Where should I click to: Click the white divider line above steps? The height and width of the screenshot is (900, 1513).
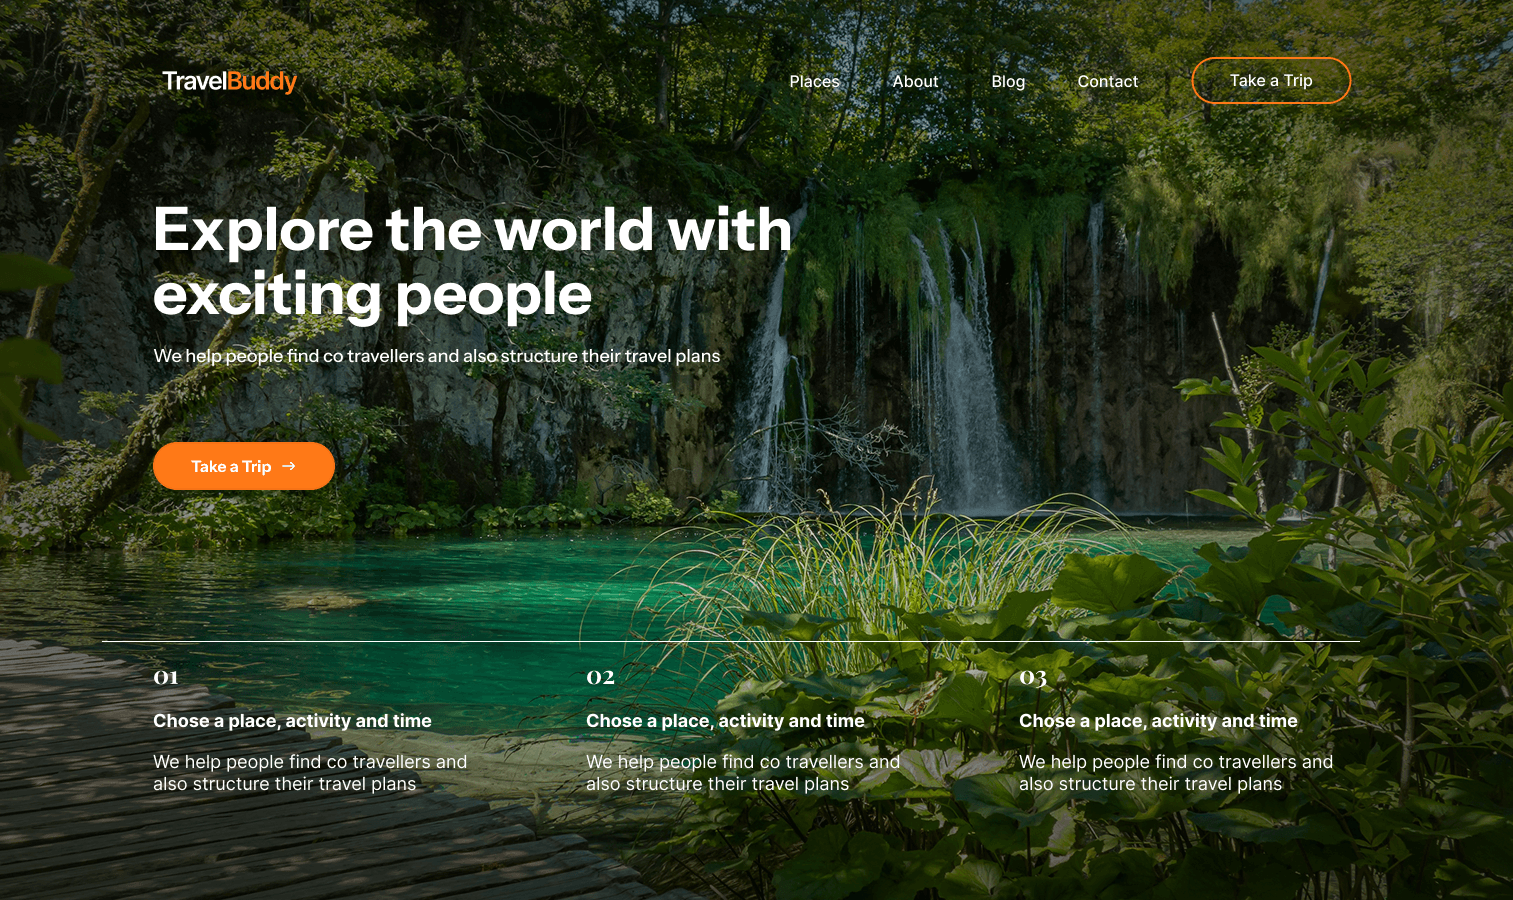pos(731,641)
